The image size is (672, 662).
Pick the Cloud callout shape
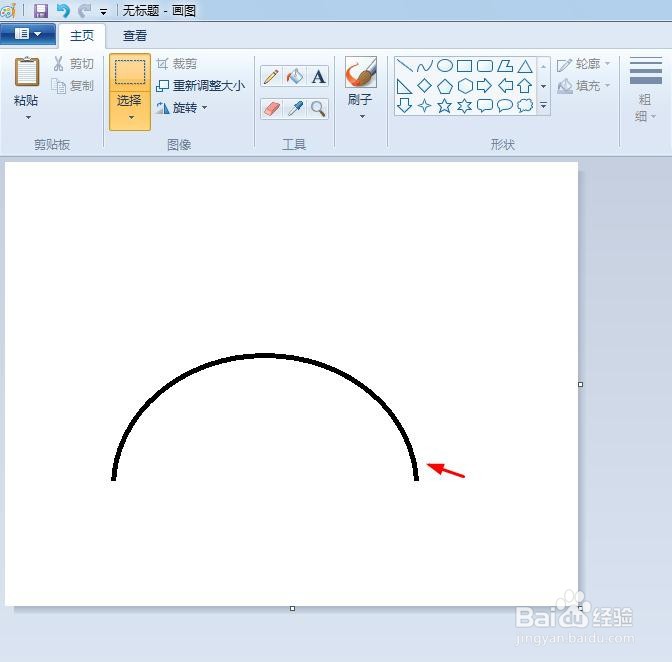525,105
